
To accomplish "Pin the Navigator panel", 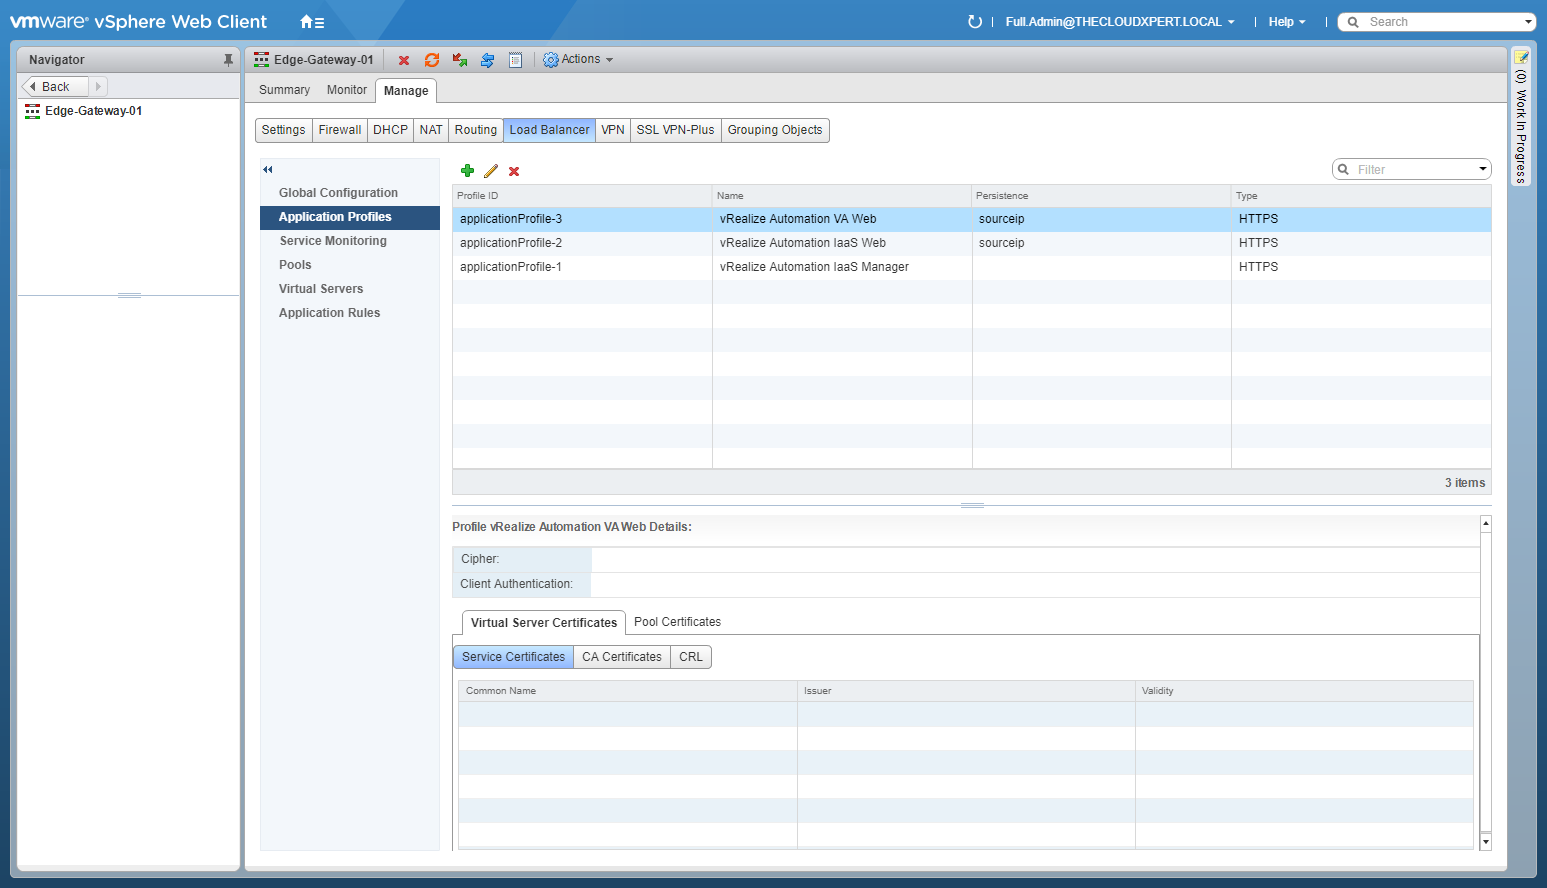I will coord(228,60).
